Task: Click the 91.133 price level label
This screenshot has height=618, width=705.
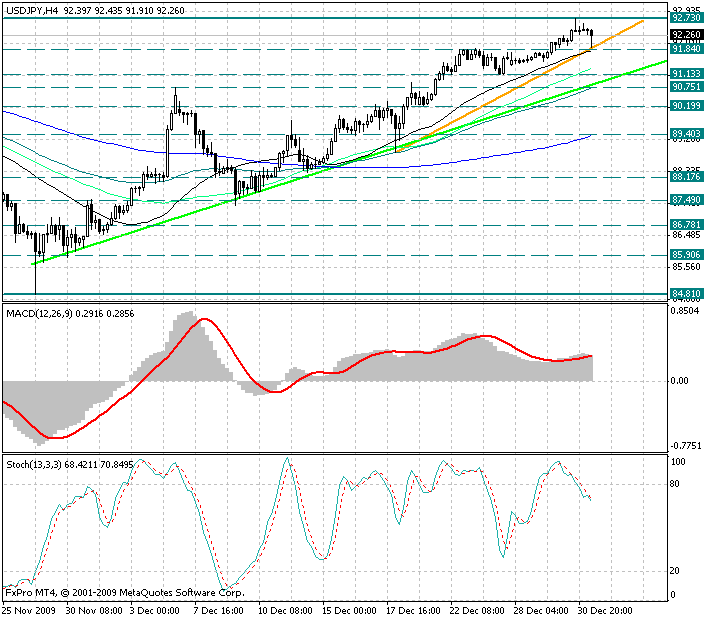Action: [686, 74]
